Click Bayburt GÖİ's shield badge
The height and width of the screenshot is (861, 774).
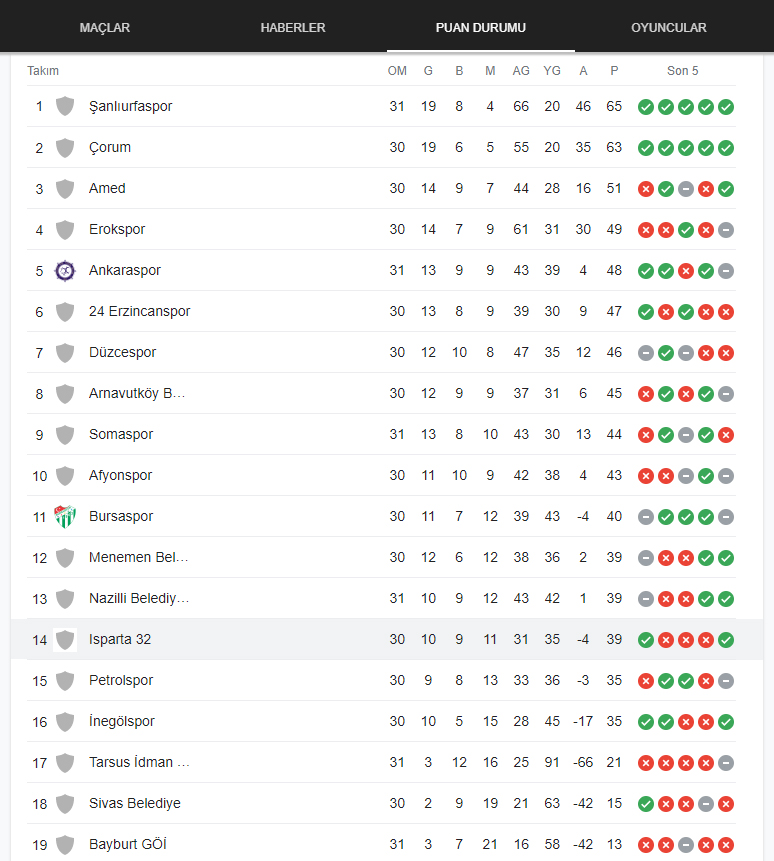65,845
